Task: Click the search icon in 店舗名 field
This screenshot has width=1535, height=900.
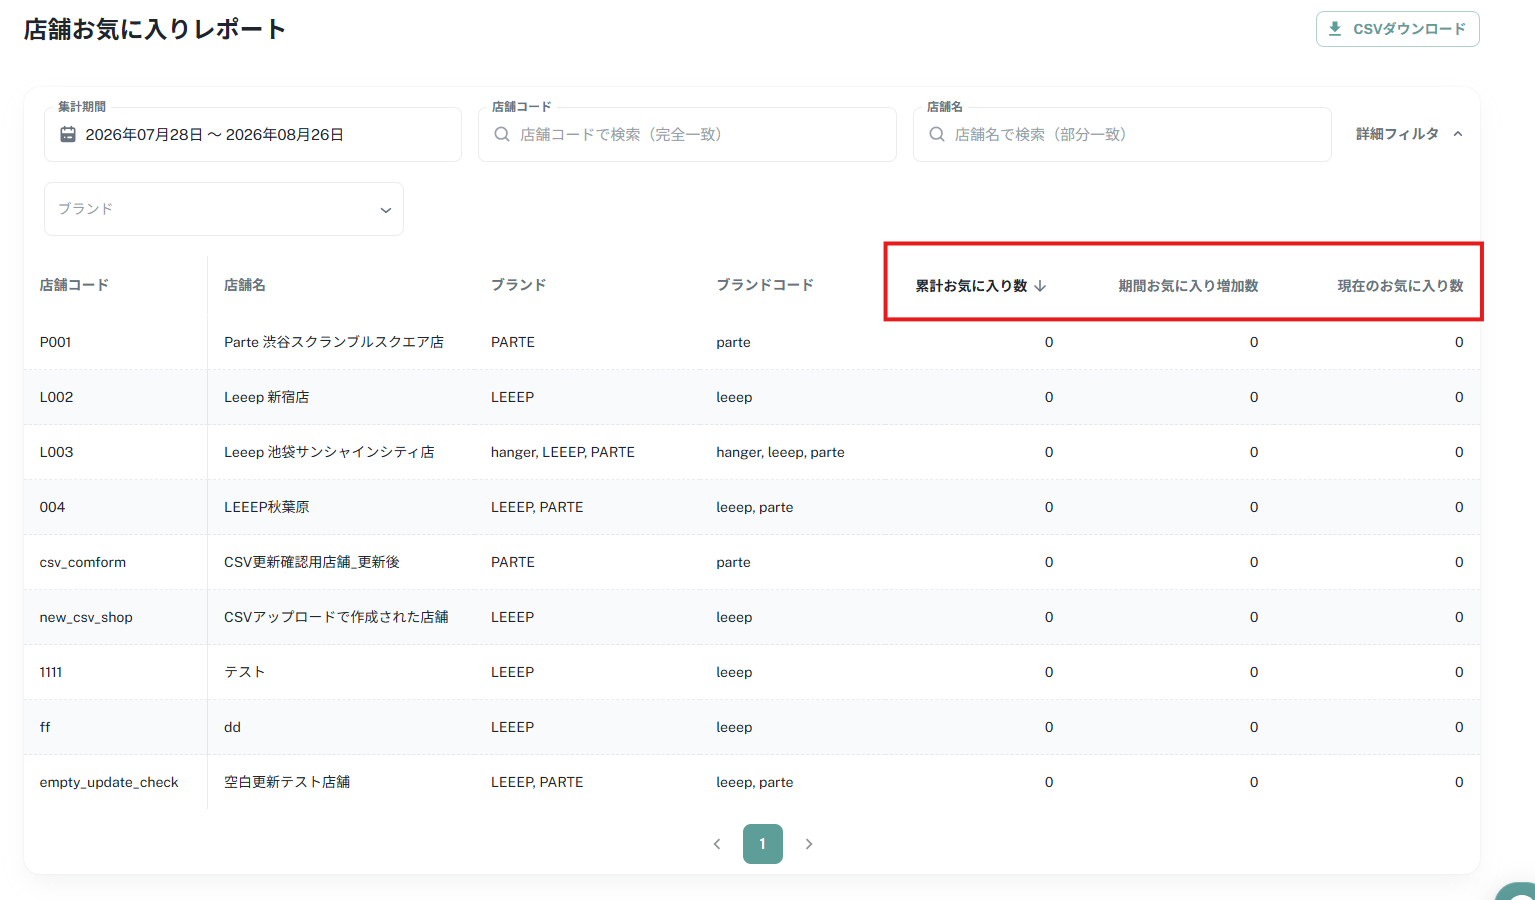Action: [937, 134]
